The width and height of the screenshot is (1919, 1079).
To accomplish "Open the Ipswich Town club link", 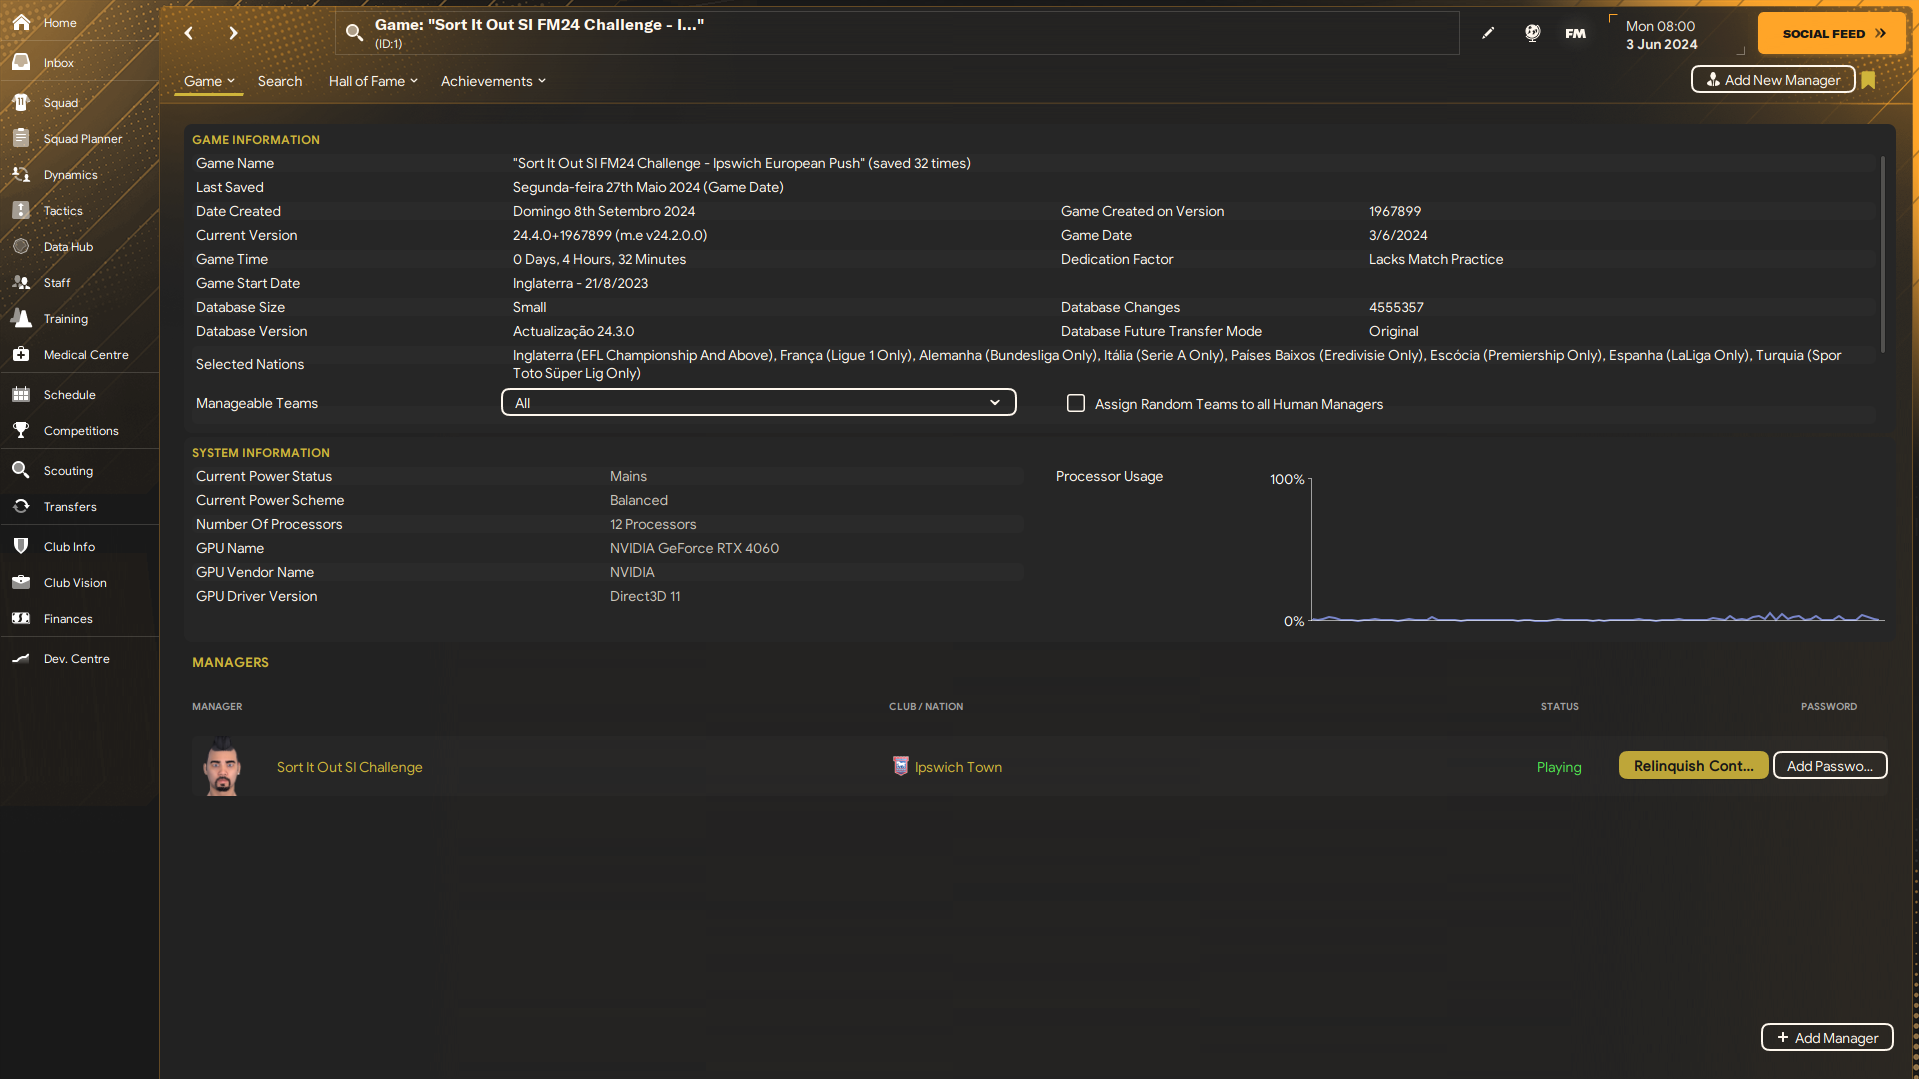I will (x=958, y=767).
